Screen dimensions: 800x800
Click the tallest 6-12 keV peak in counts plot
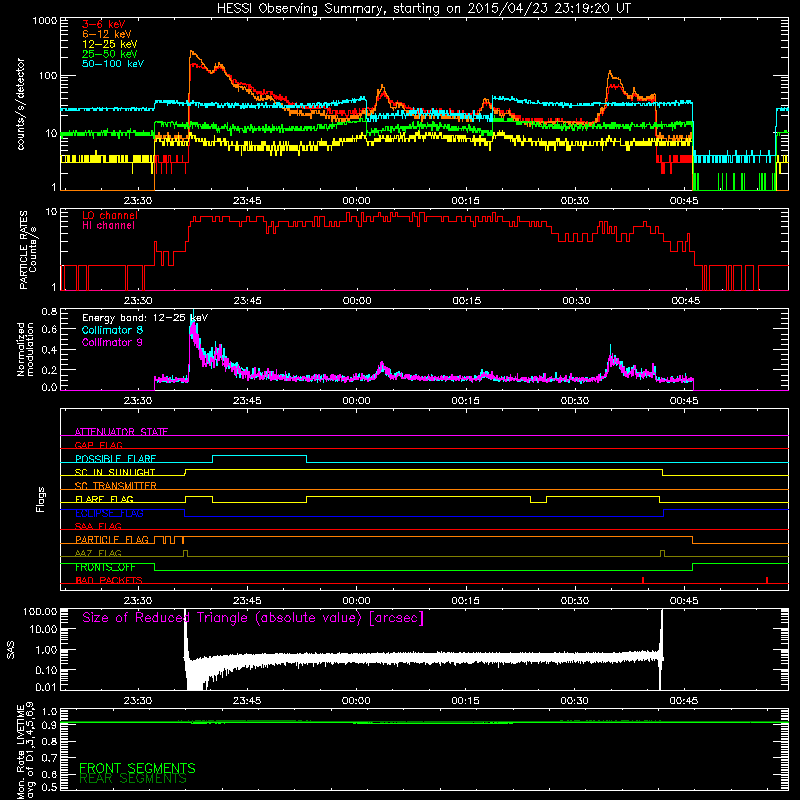coord(191,52)
